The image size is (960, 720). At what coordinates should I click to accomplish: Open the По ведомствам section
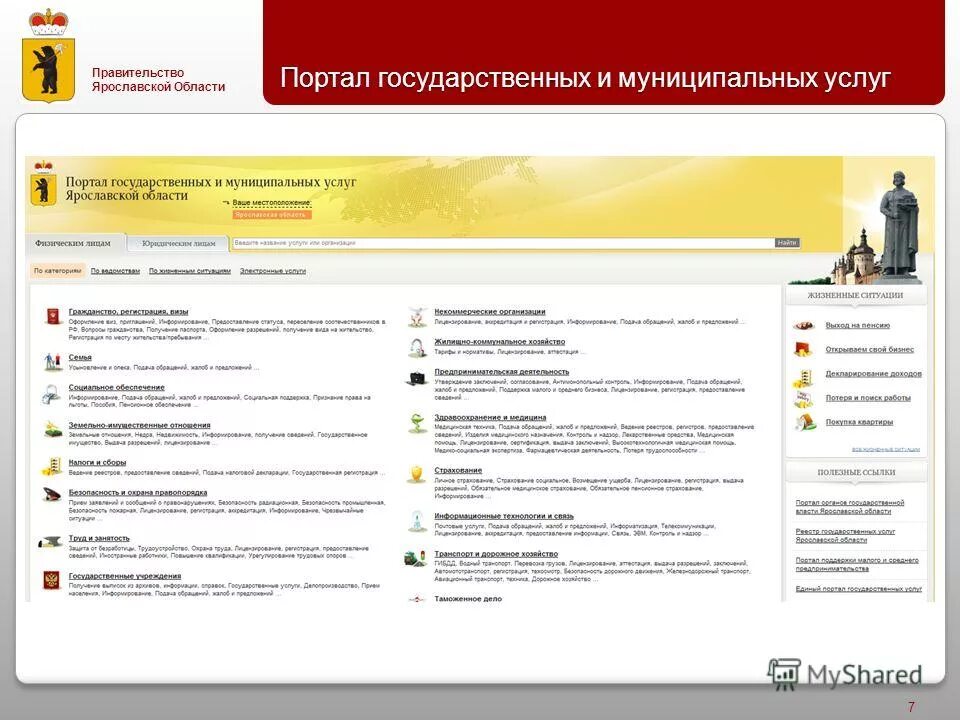pos(116,271)
